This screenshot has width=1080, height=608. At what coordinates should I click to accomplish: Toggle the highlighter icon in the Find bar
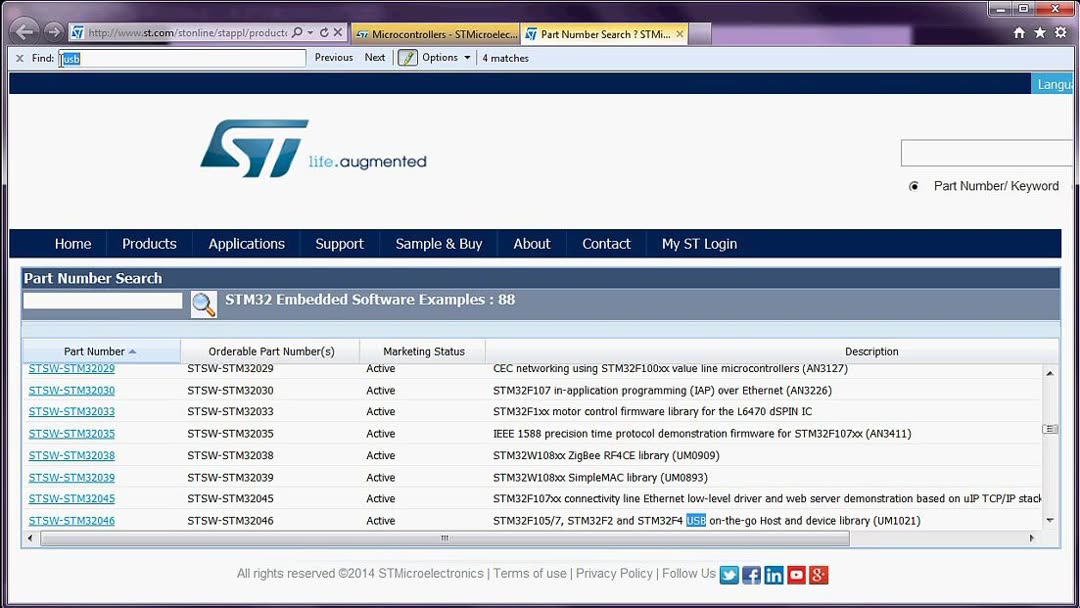pos(407,57)
